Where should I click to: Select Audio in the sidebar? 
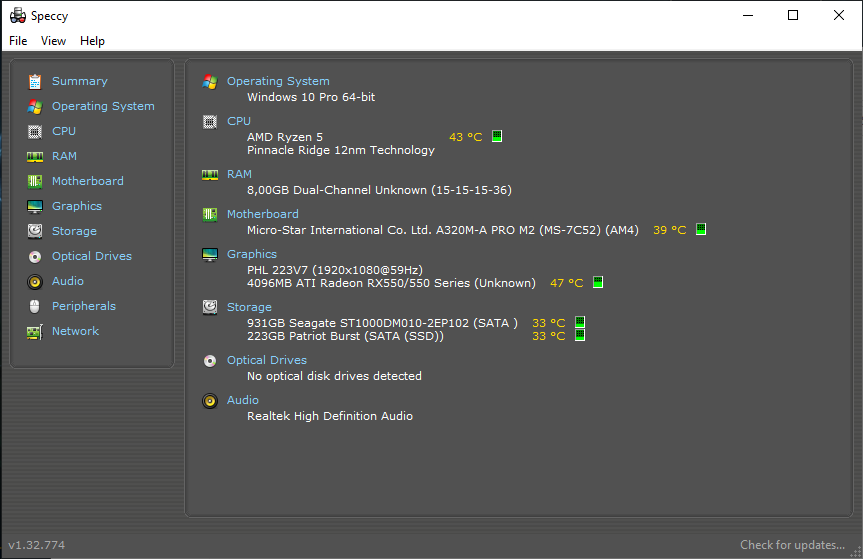[68, 281]
